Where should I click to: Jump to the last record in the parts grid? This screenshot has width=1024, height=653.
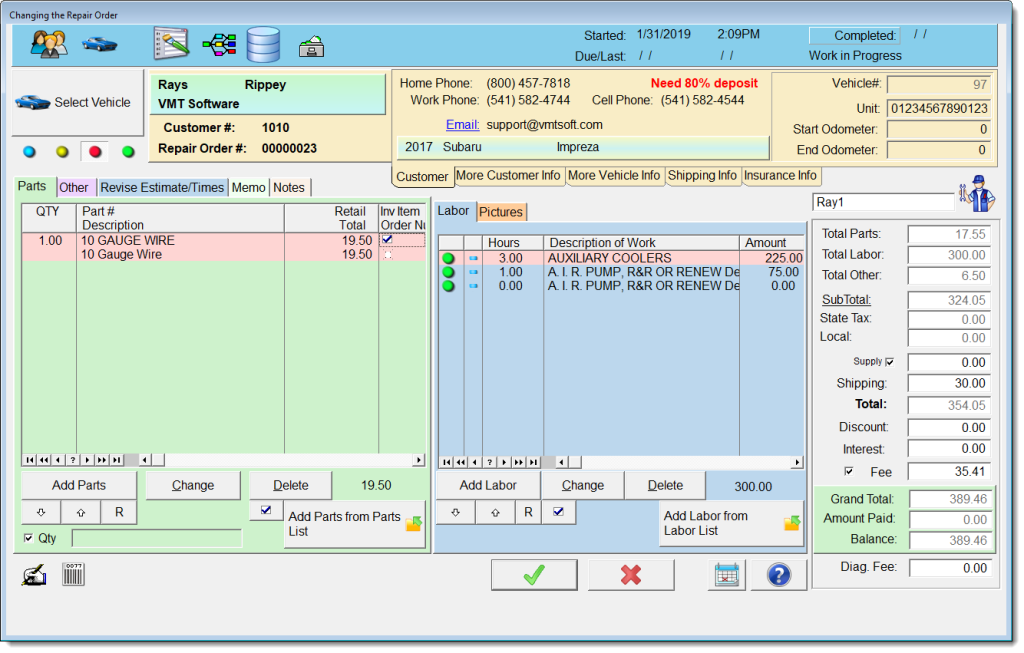point(116,460)
